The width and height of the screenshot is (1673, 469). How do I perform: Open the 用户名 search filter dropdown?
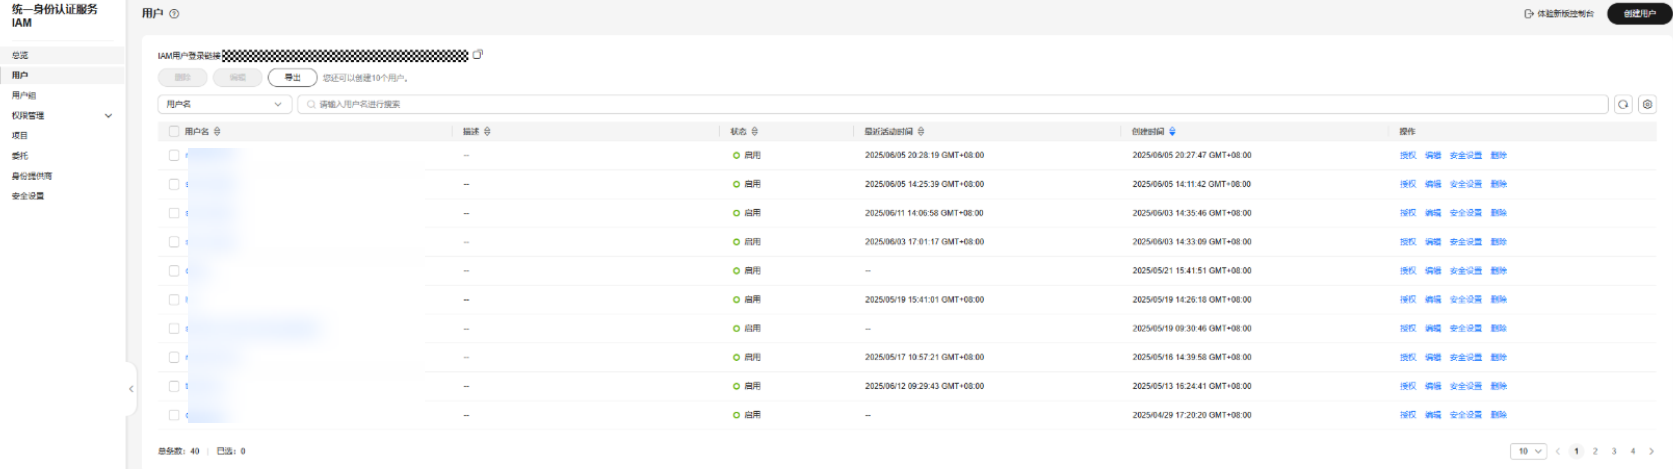tap(225, 104)
